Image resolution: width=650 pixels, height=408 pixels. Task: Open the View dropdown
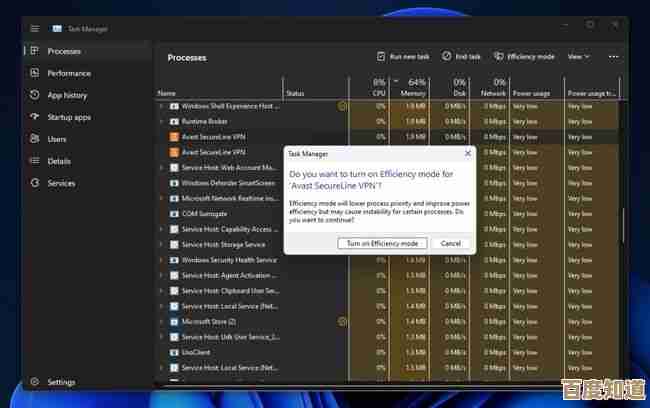pos(578,57)
